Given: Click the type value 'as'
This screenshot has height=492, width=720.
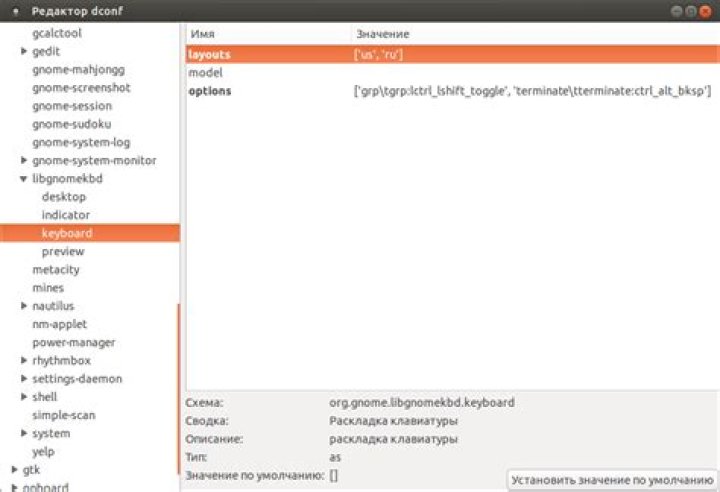Looking at the screenshot, I should point(335,458).
